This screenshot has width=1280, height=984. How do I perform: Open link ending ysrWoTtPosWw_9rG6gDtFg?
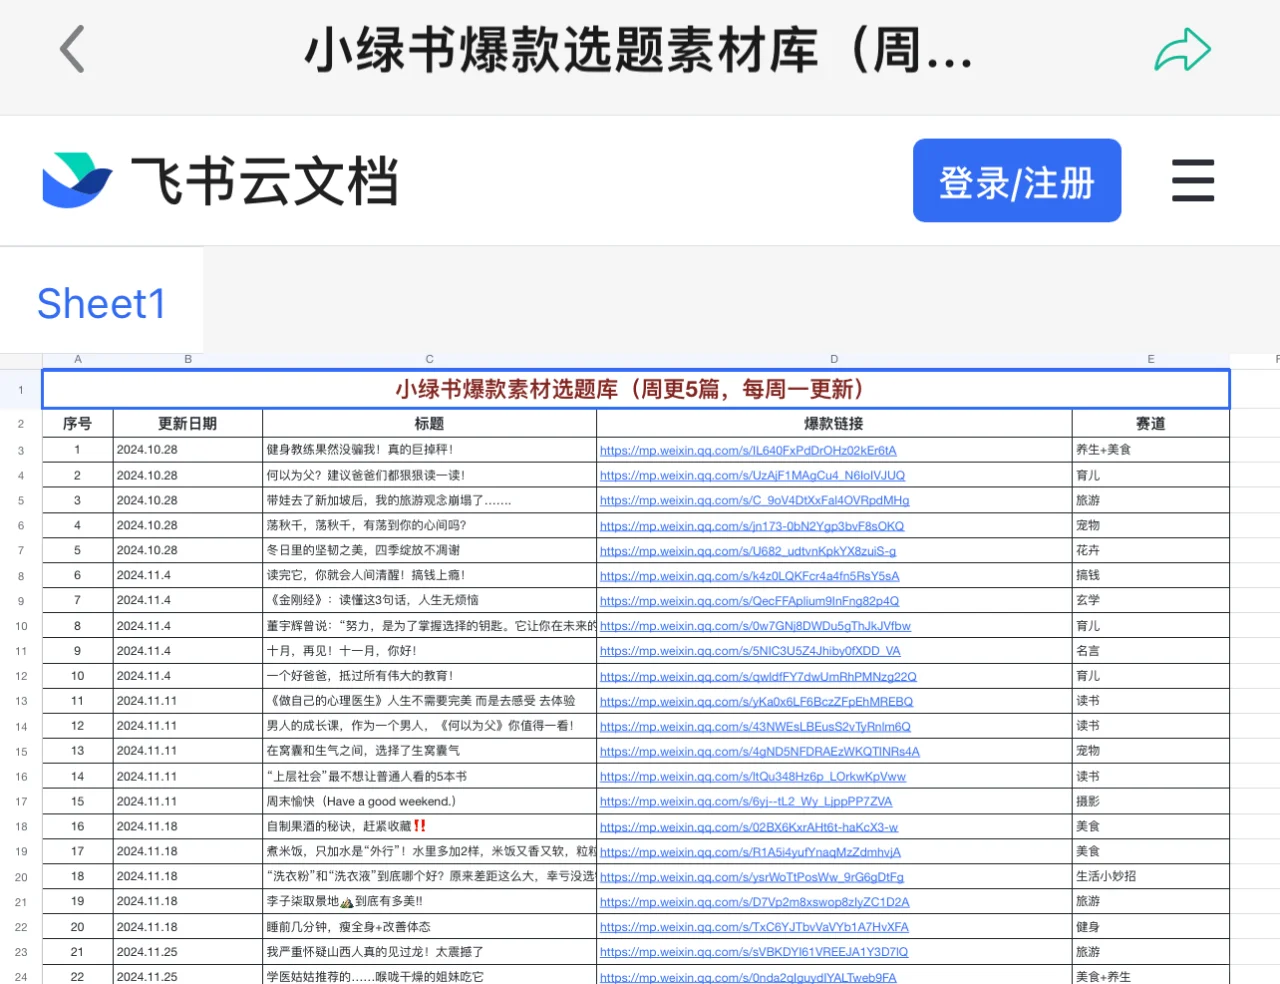click(752, 877)
